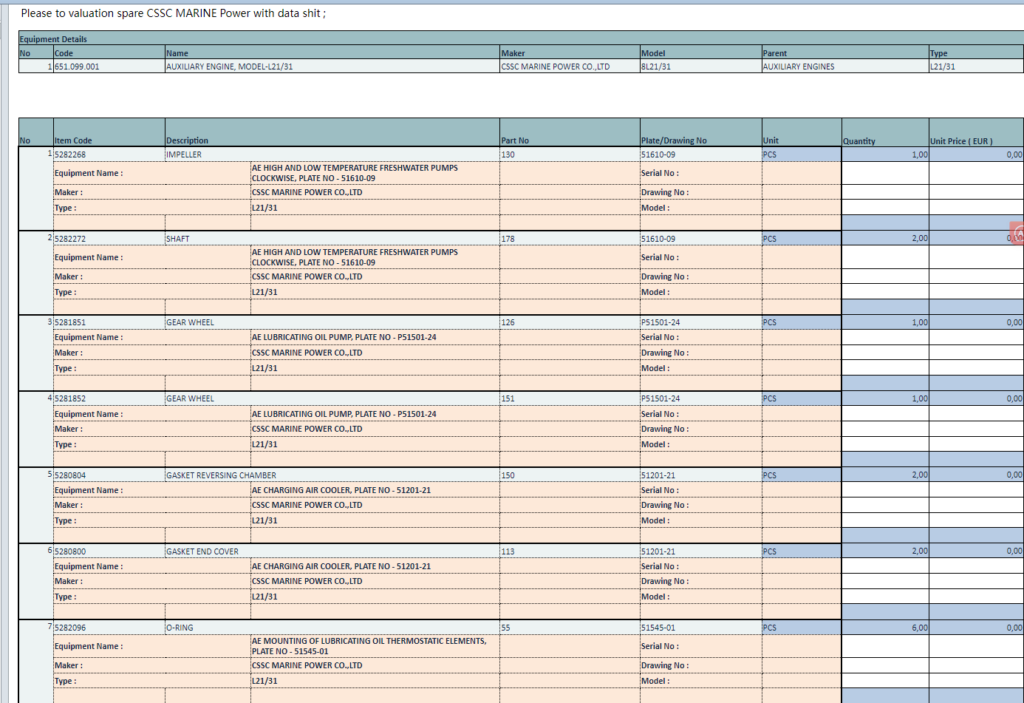Screen dimensions: 1024x703
Task: Click the Plate/Drawing No column header
Action: click(701, 133)
